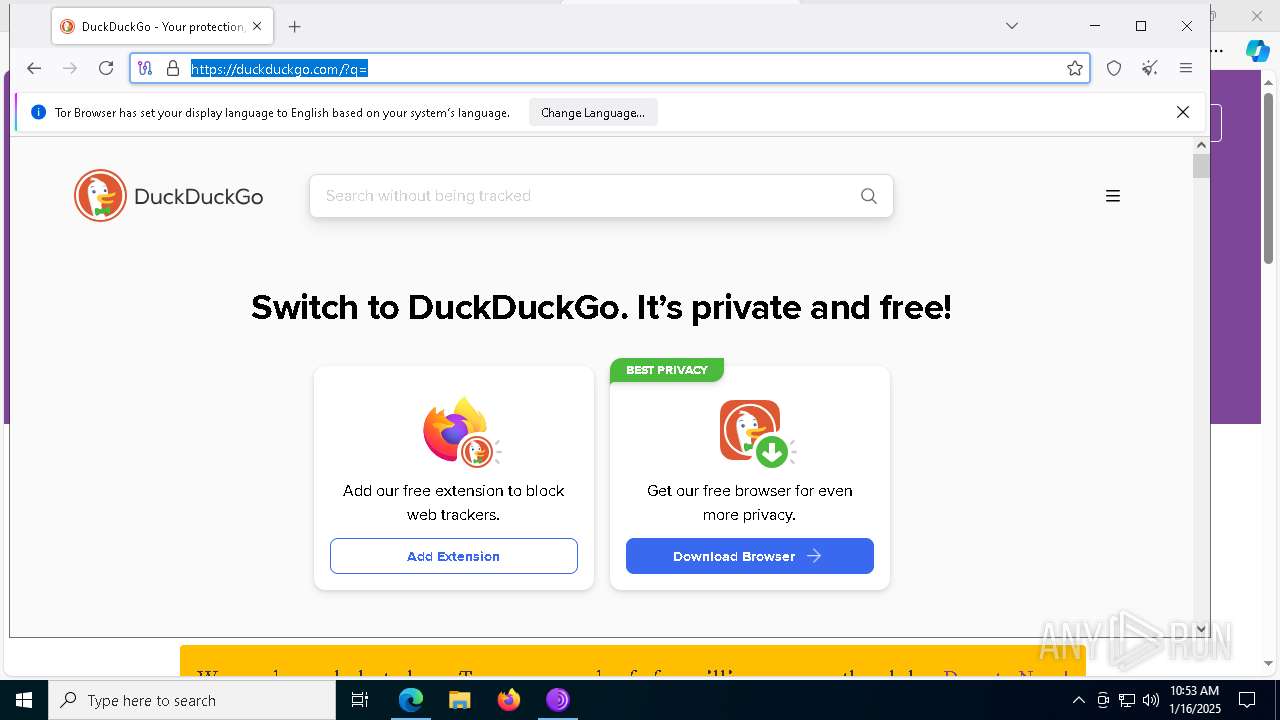
Task: Select the DuckDuckGo - Your protection tab
Action: coord(161,27)
